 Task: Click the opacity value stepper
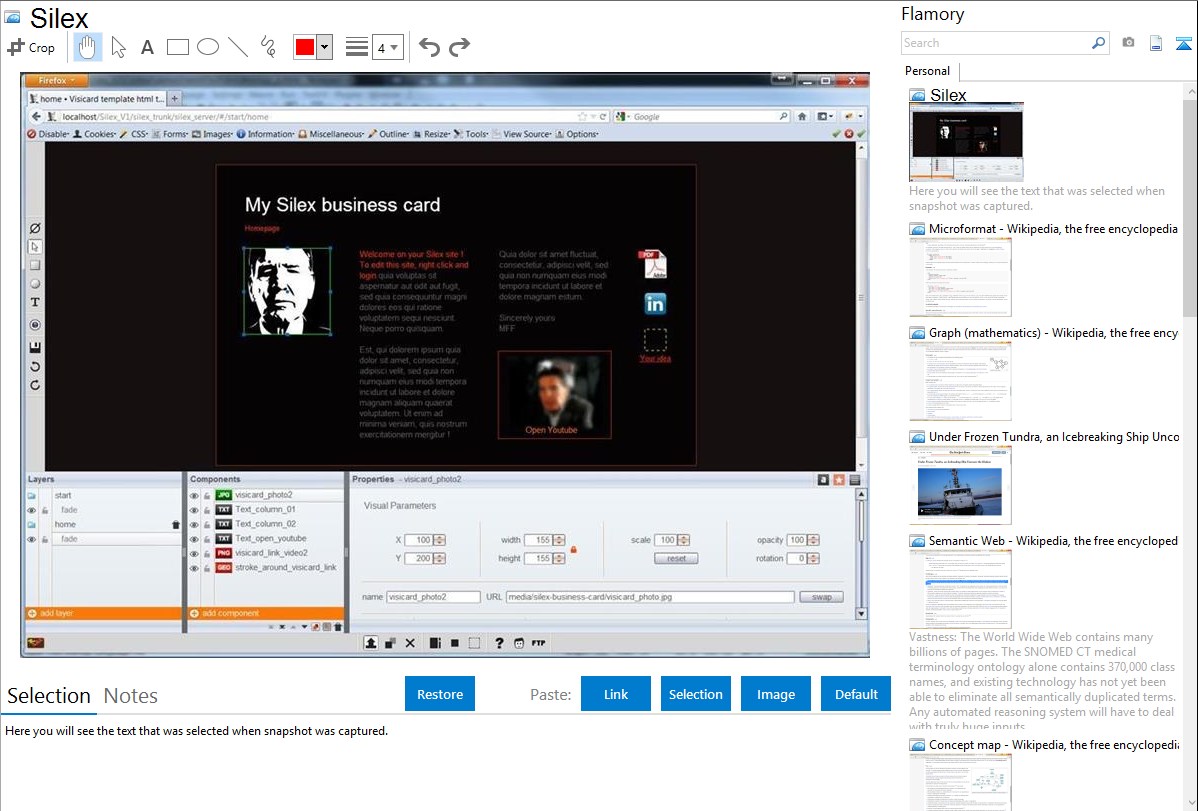813,540
